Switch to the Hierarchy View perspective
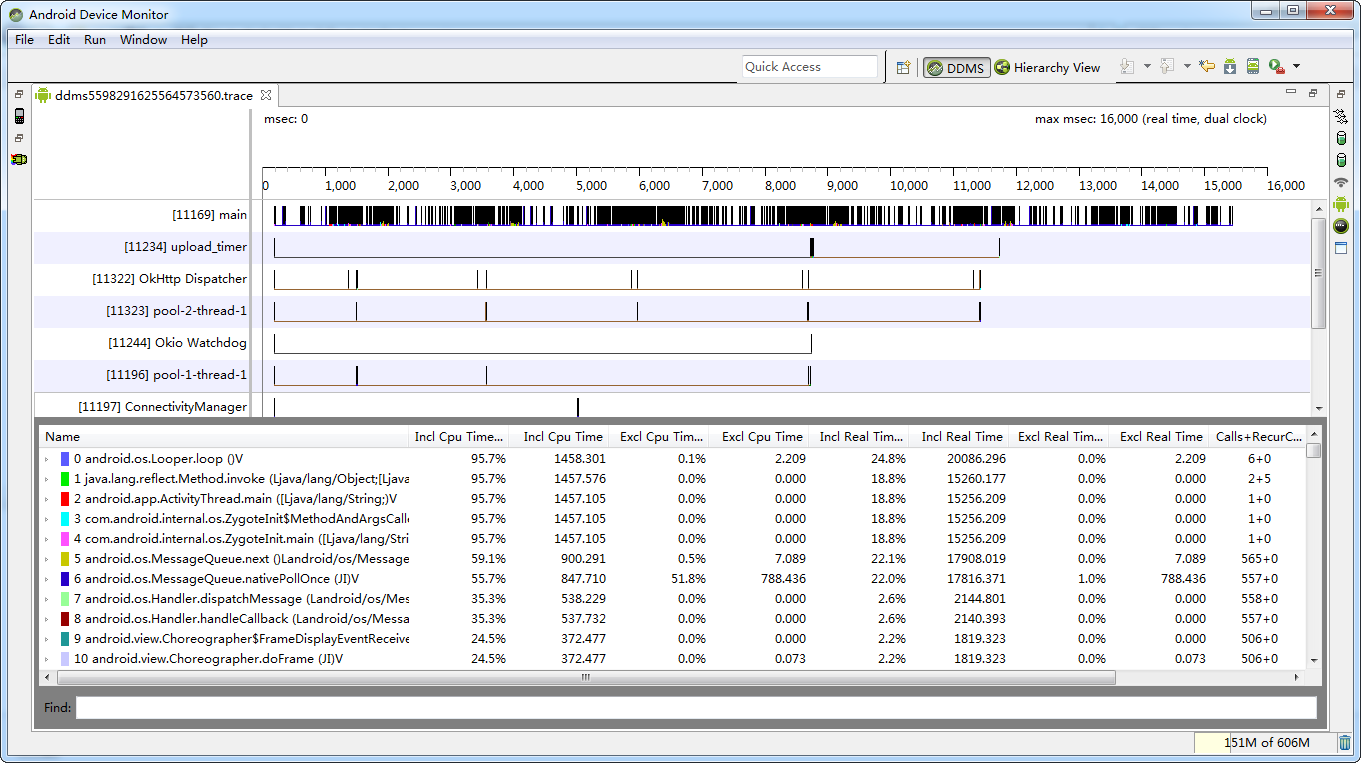 click(1047, 68)
